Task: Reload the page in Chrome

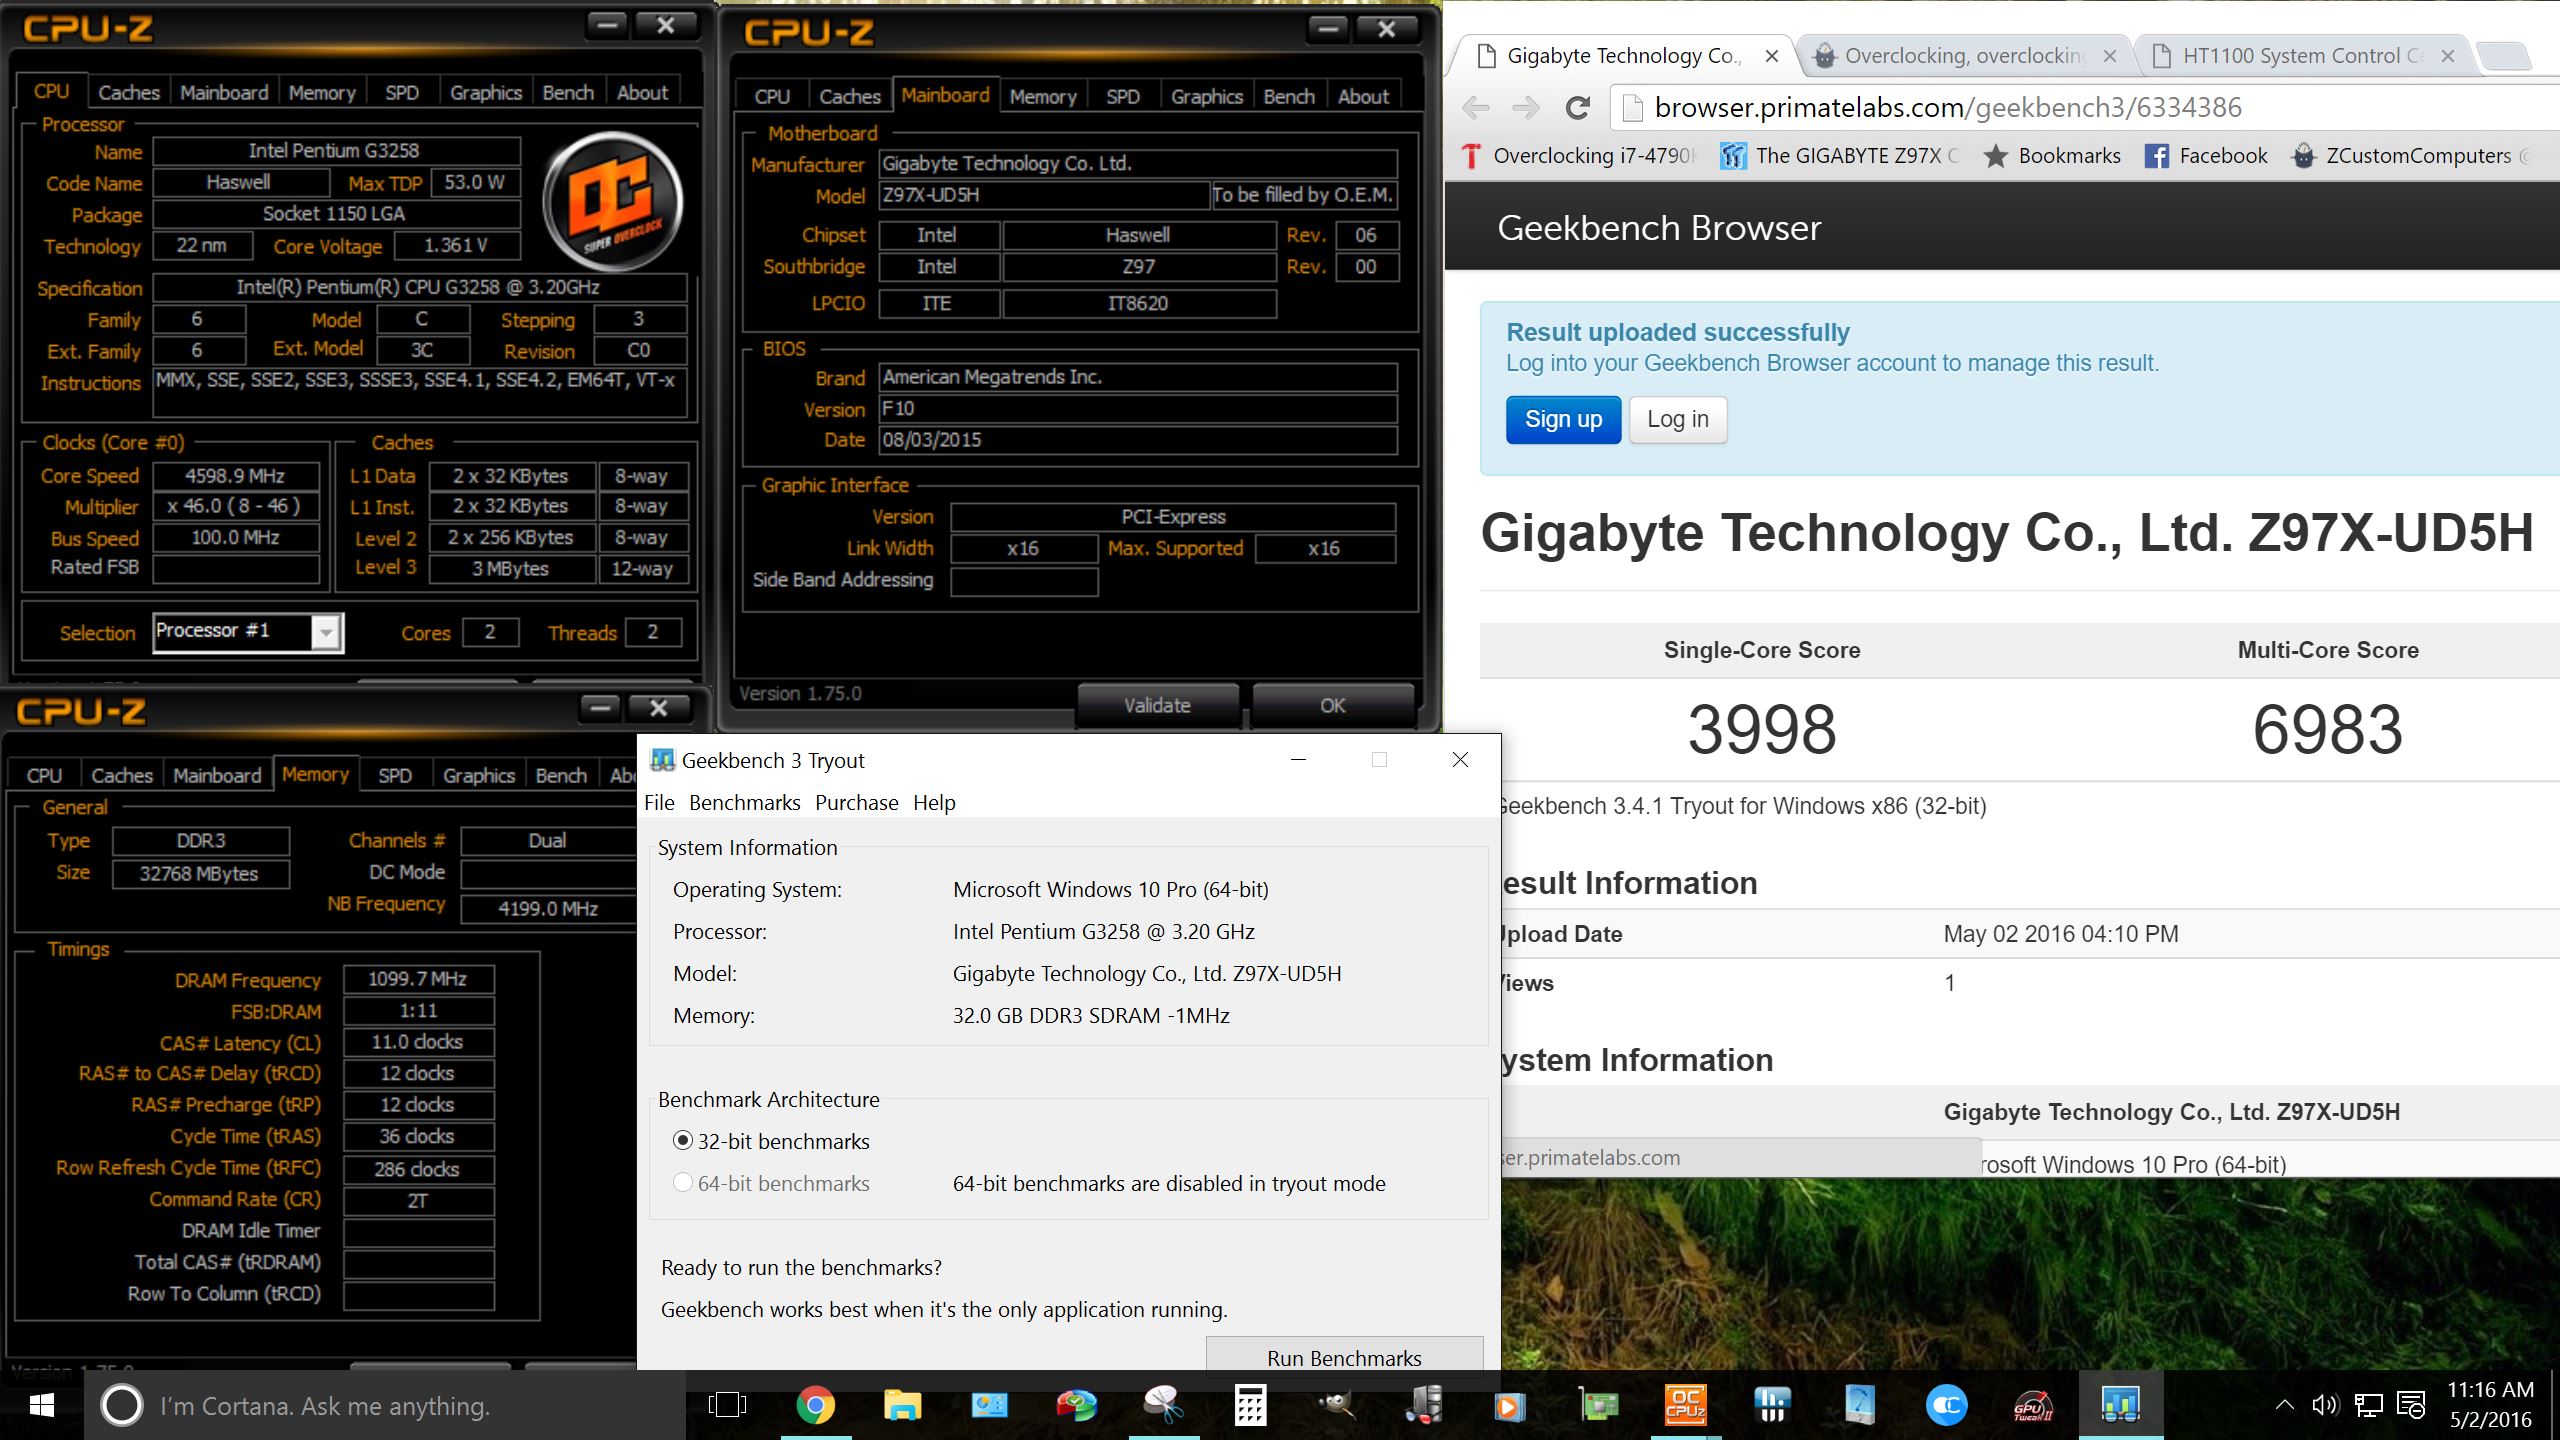Action: (x=1577, y=108)
